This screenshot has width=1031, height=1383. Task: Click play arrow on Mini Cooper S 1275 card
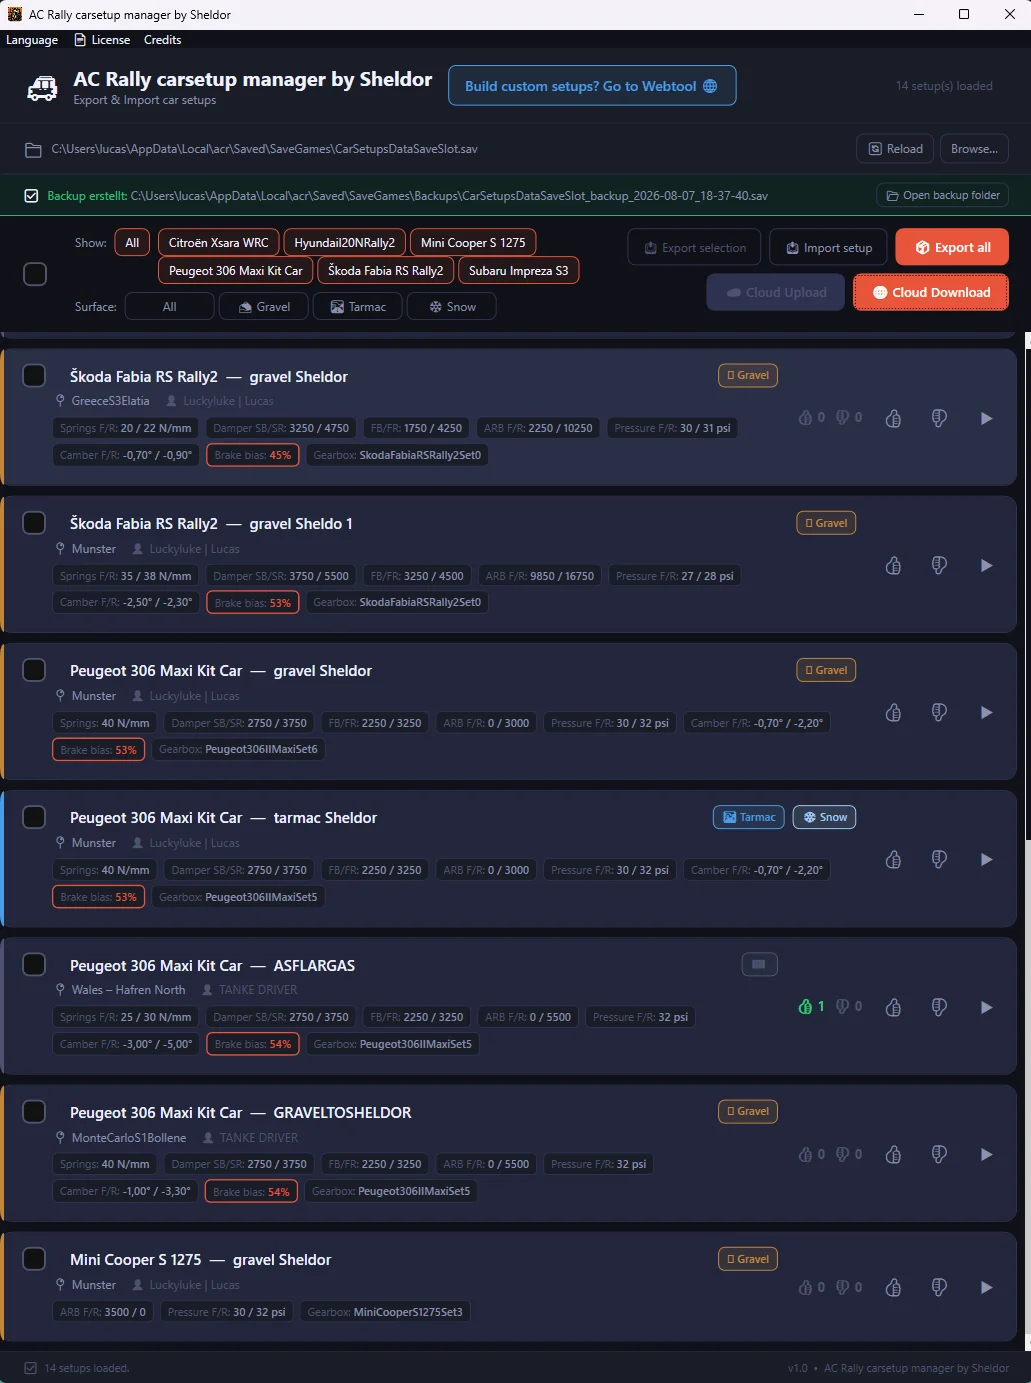[986, 1287]
